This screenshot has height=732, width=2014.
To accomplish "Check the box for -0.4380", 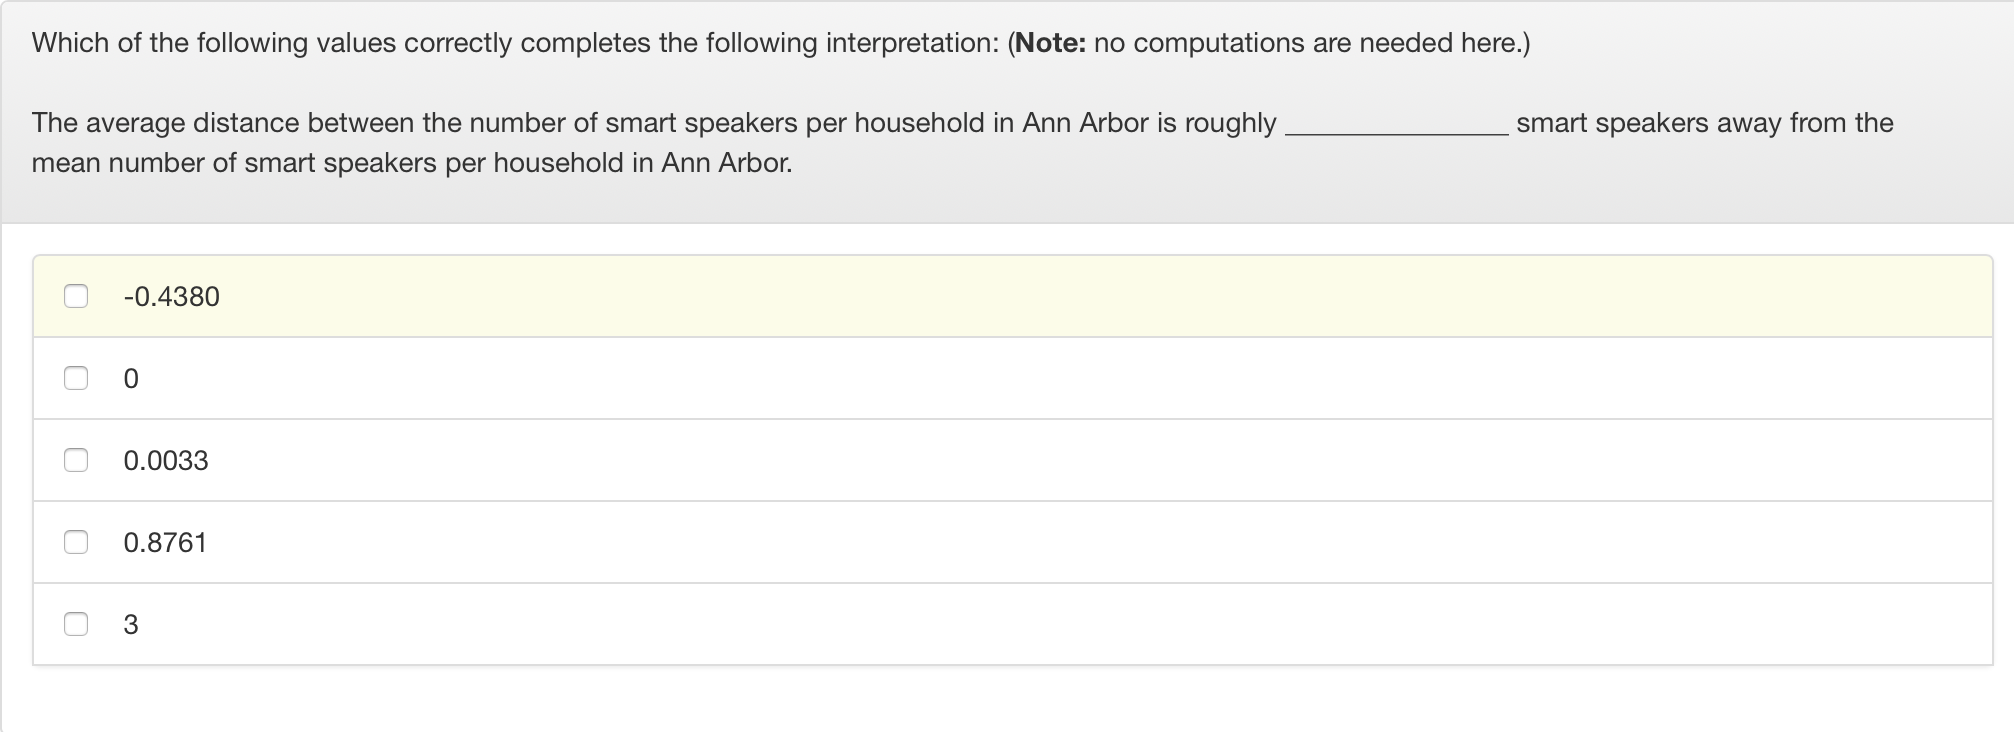I will [x=76, y=296].
